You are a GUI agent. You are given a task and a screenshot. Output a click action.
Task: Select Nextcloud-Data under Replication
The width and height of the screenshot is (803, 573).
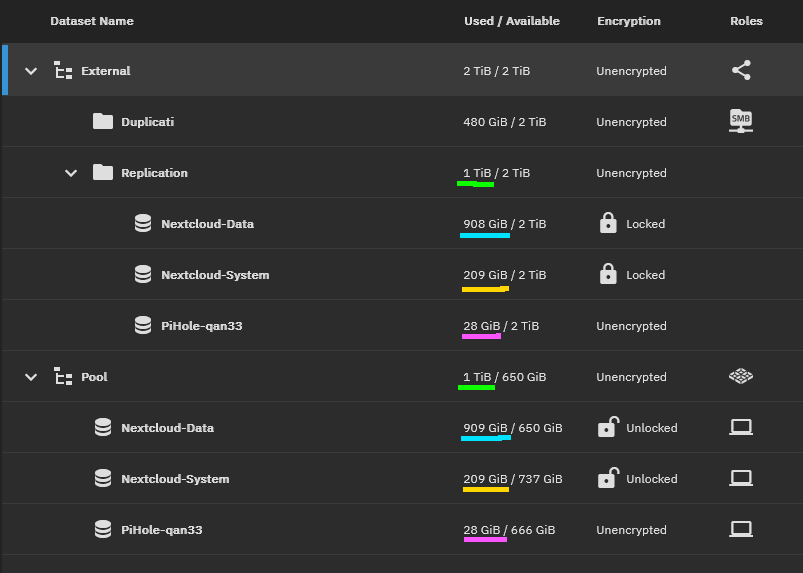[207, 224]
